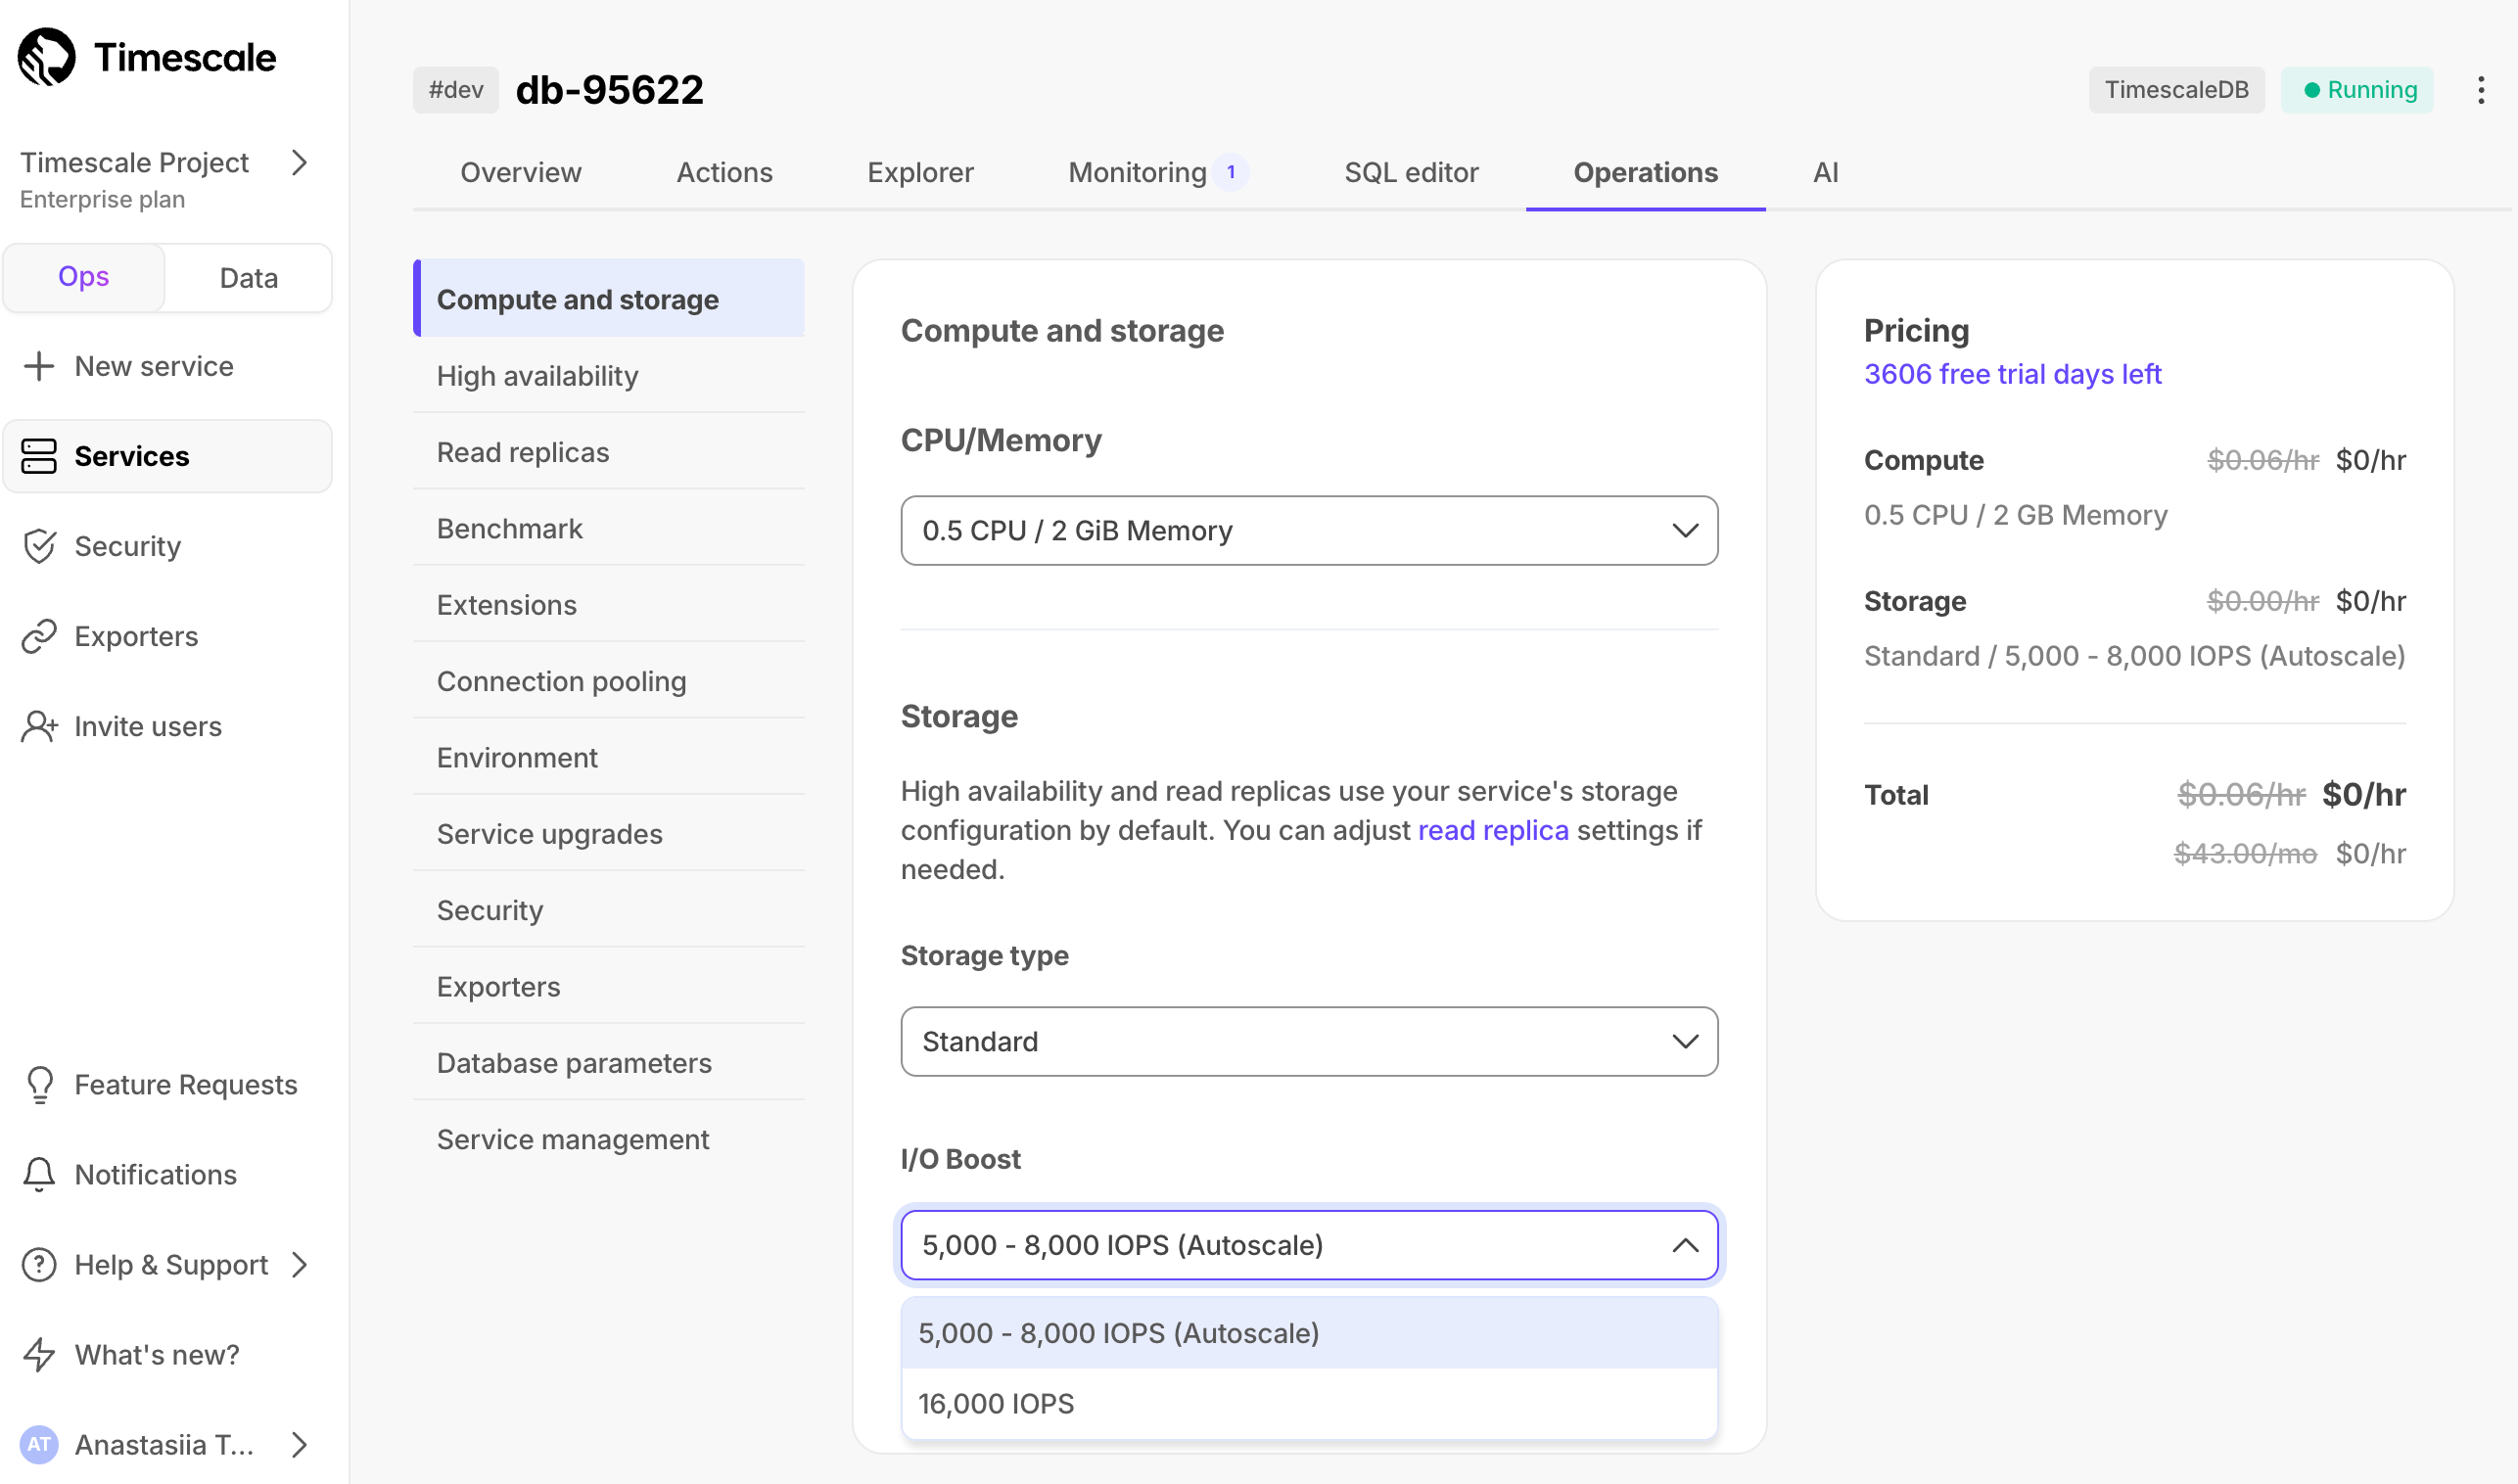Open the Explorer tab
The image size is (2518, 1484).
point(920,172)
